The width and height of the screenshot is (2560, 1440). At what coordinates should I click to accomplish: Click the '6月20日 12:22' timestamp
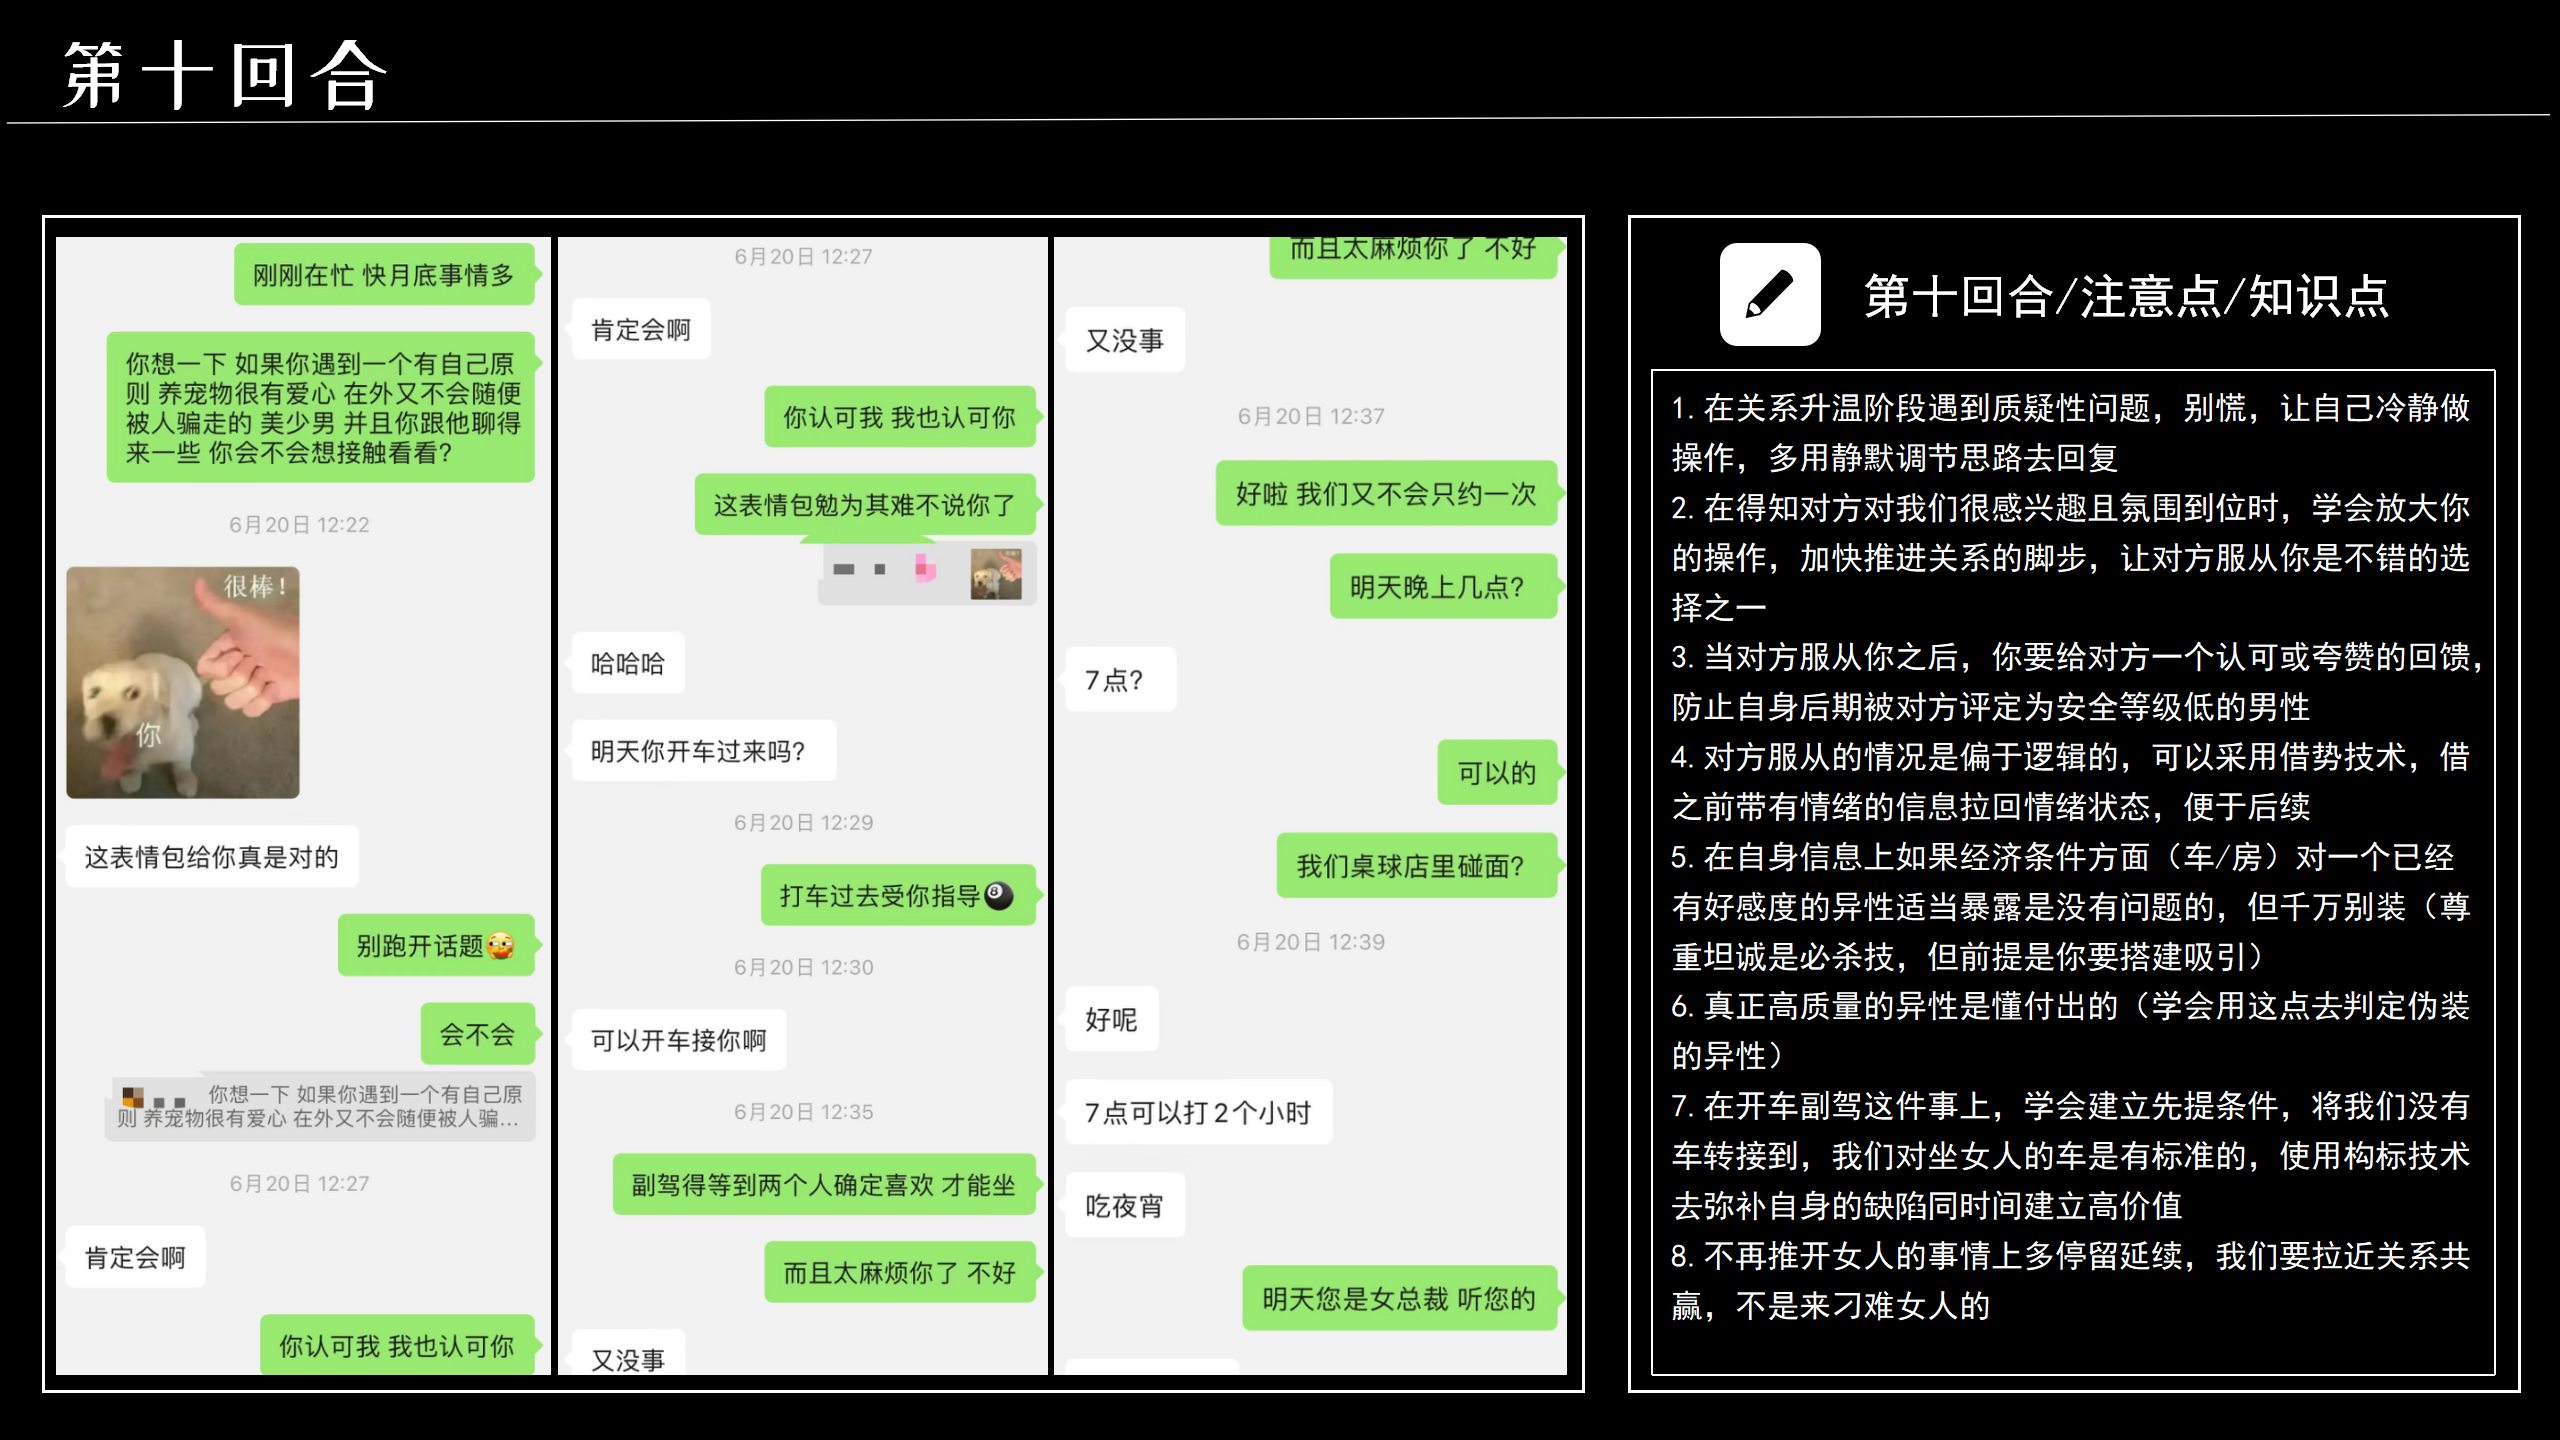click(299, 524)
